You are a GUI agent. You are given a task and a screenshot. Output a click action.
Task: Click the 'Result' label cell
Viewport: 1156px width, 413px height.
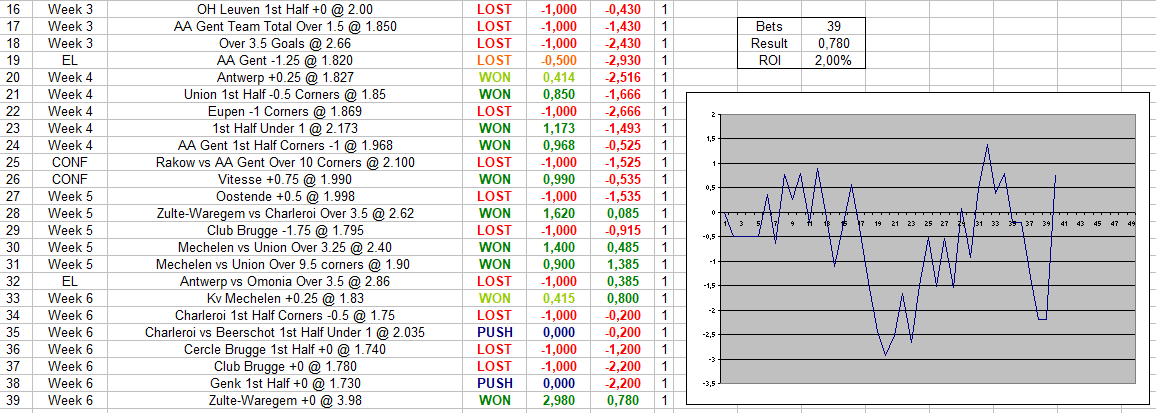tap(769, 44)
